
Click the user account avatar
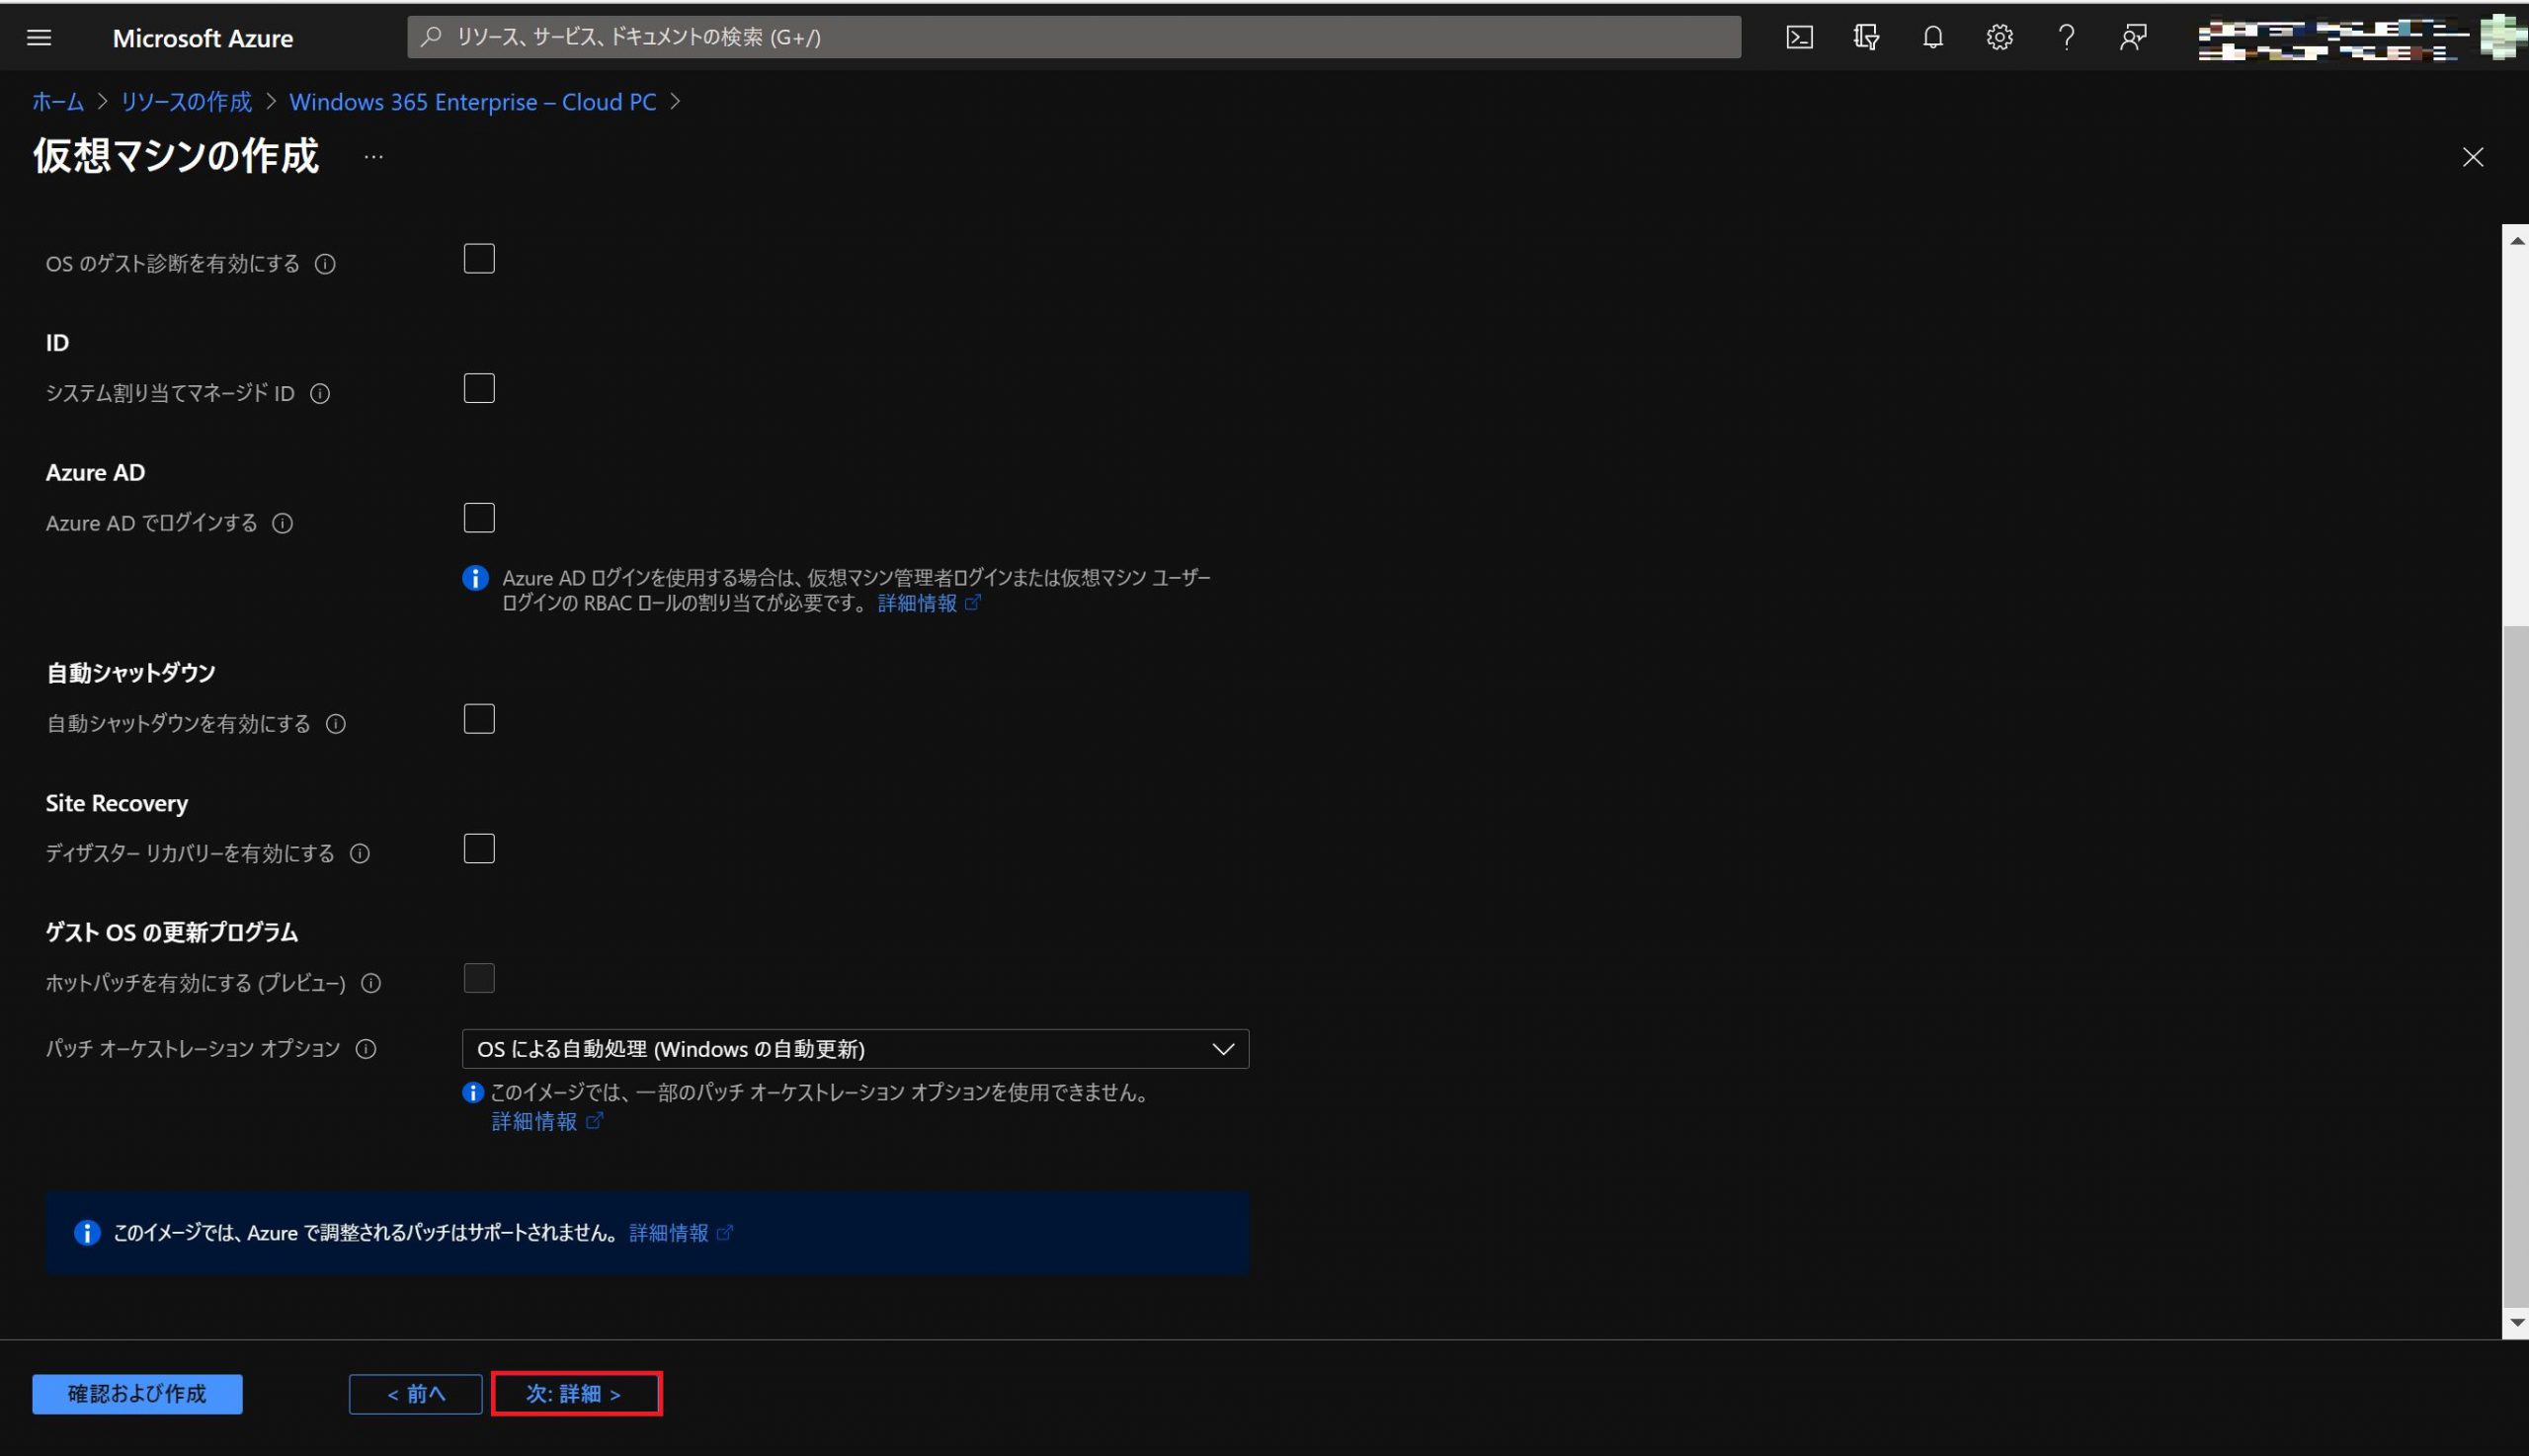[x=2503, y=37]
